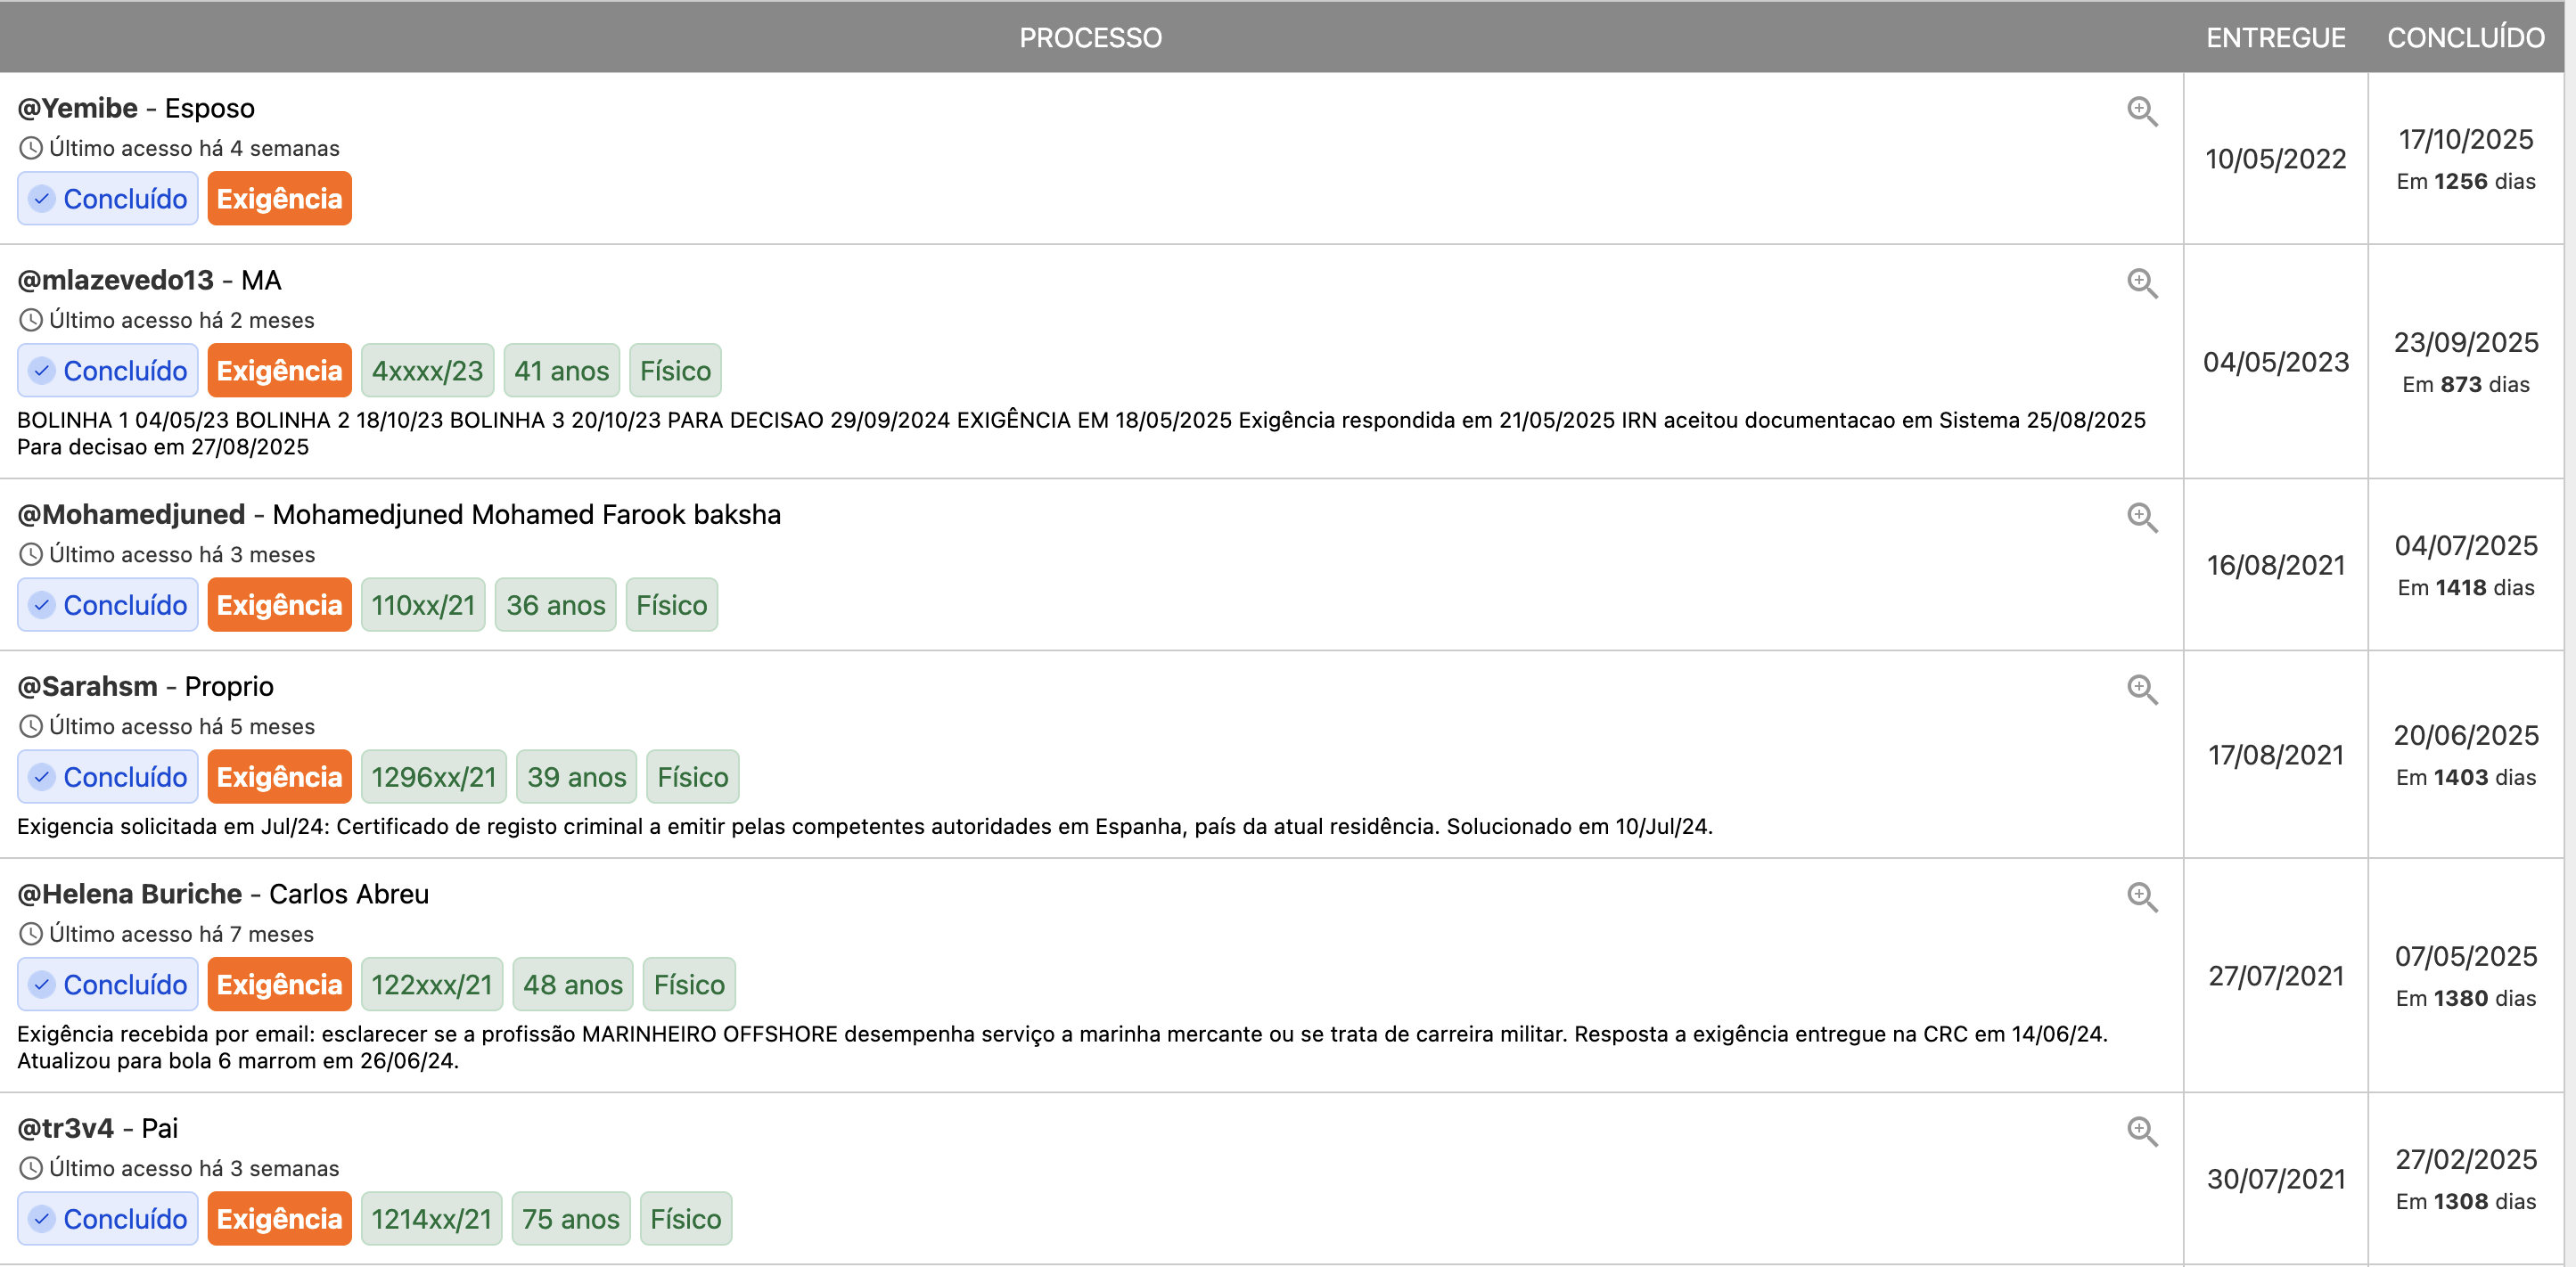
Task: Open magnifier for @Mohamedjuned process
Action: [x=2141, y=517]
